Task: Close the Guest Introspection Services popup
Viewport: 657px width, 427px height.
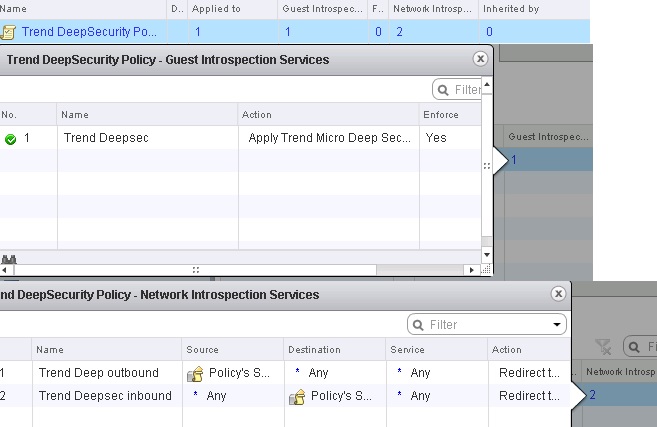Action: click(480, 59)
